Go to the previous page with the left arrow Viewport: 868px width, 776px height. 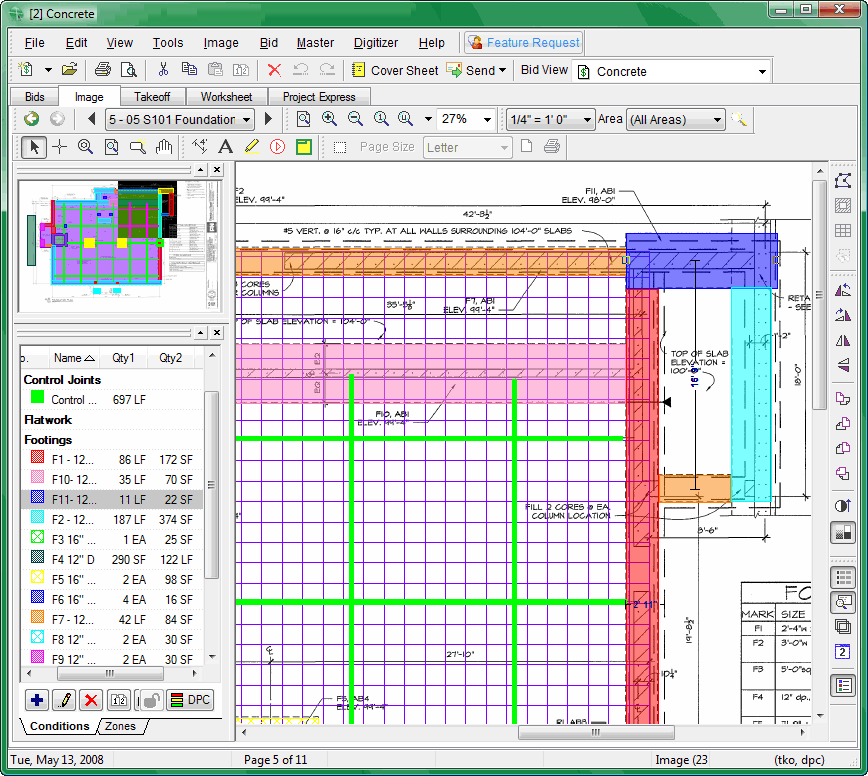[91, 118]
